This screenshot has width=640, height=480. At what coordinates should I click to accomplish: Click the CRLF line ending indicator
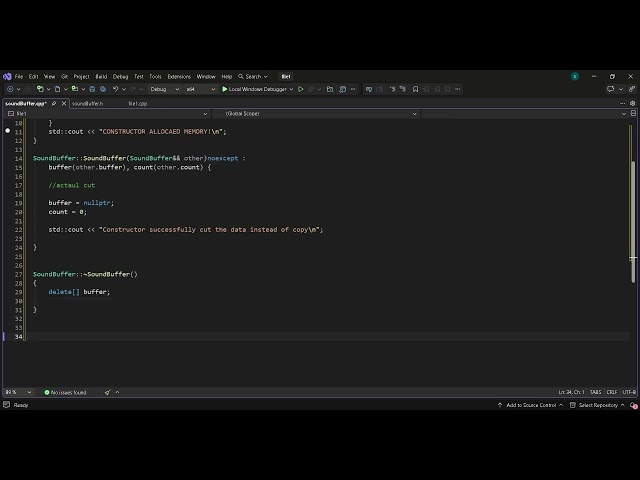611,392
